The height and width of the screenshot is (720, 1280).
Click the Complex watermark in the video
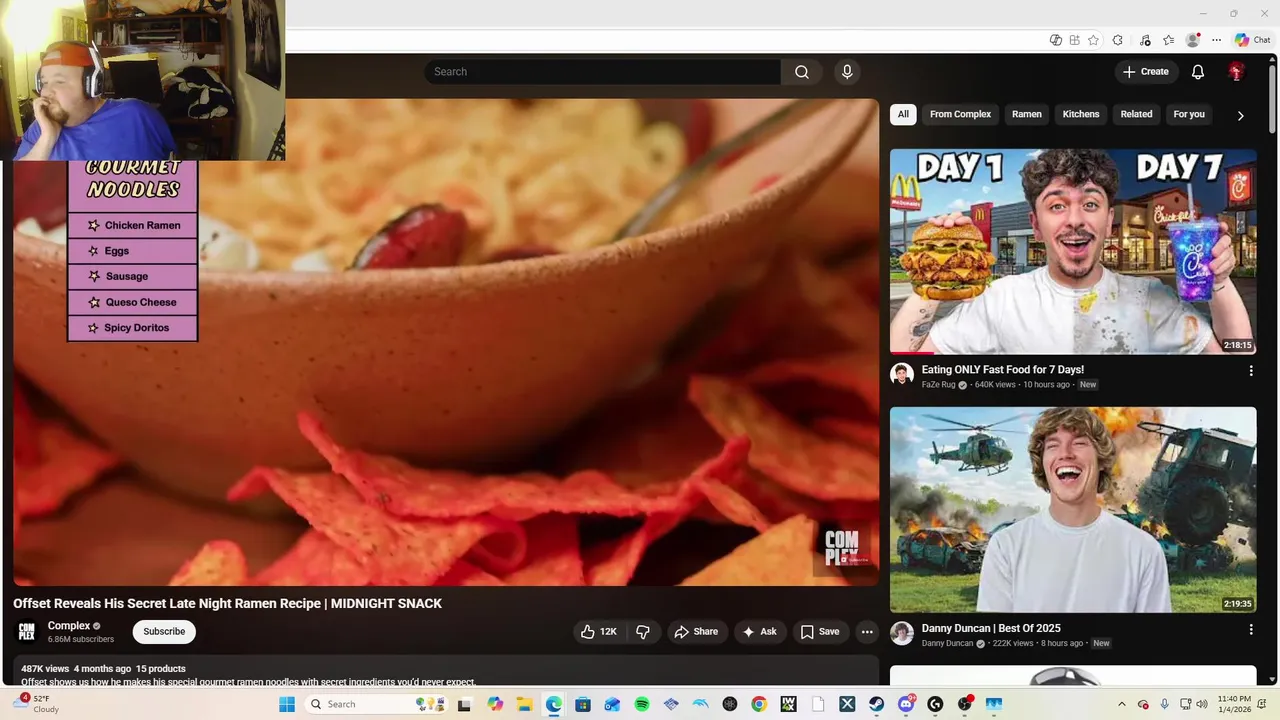point(843,549)
